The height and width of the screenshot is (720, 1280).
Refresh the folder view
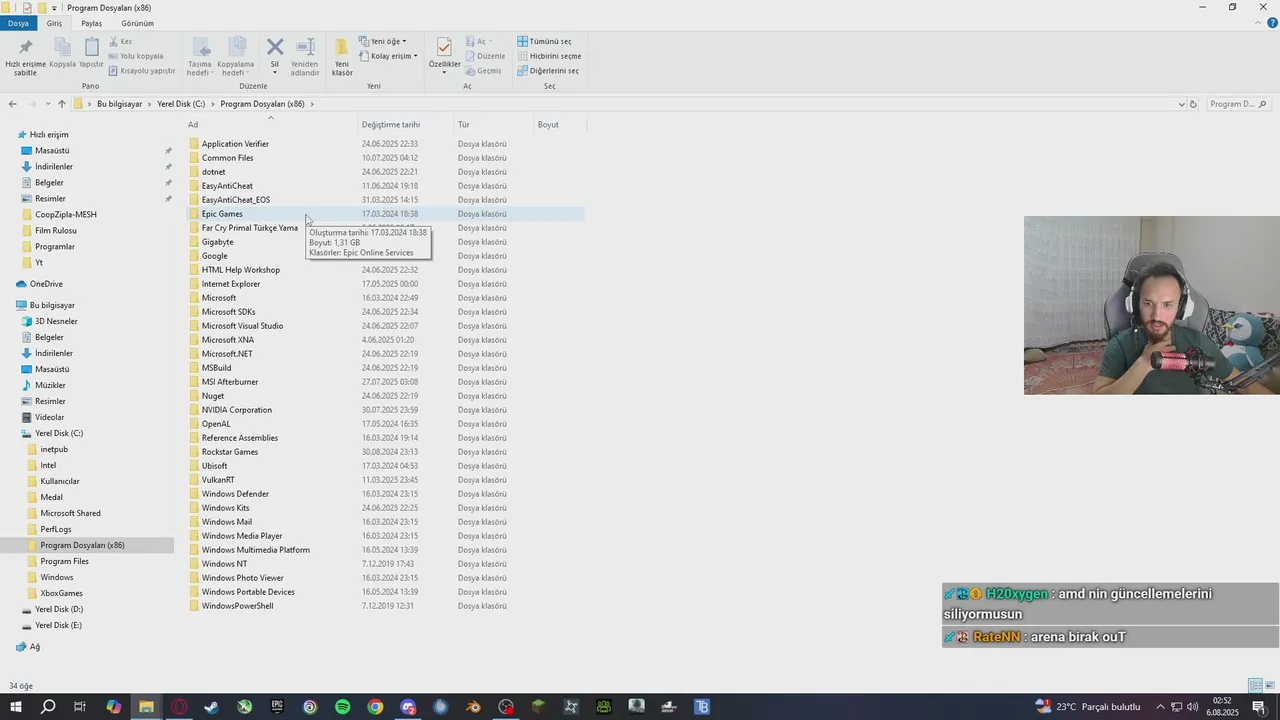(1192, 104)
